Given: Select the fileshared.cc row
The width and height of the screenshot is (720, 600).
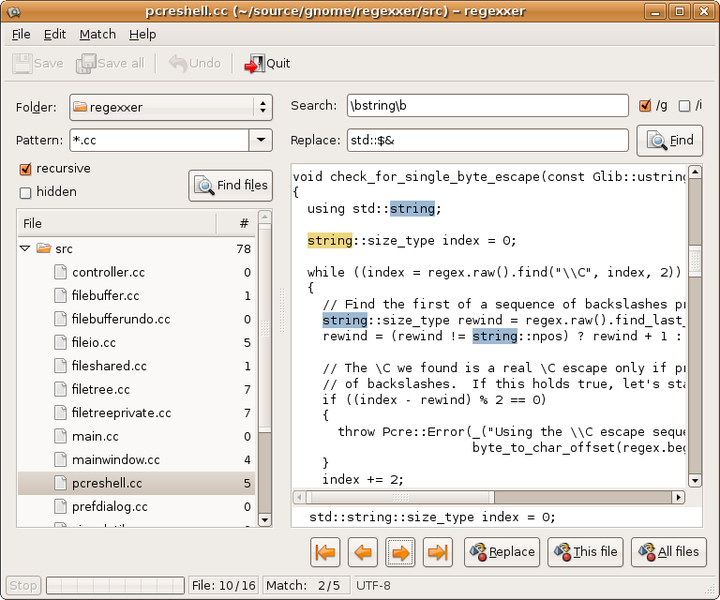Looking at the screenshot, I should pyautogui.click(x=137, y=365).
